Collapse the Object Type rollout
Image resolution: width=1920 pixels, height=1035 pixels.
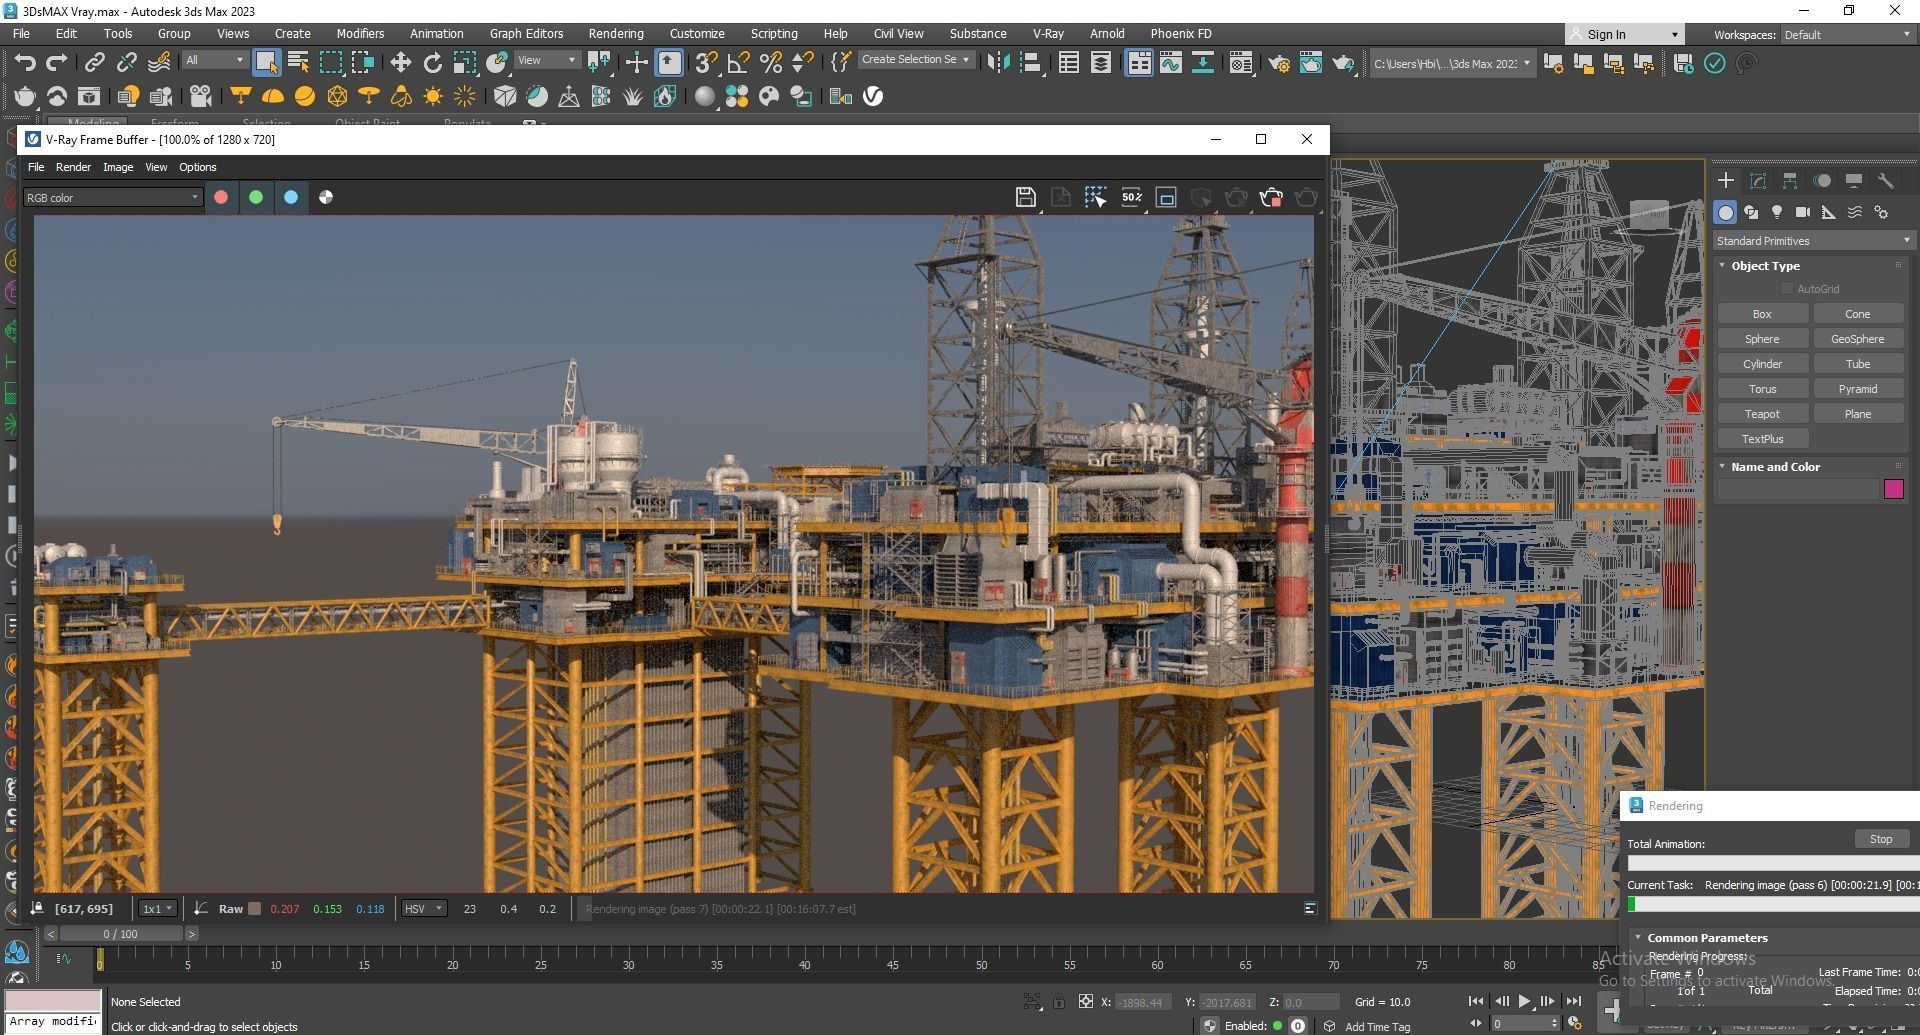click(x=1765, y=266)
